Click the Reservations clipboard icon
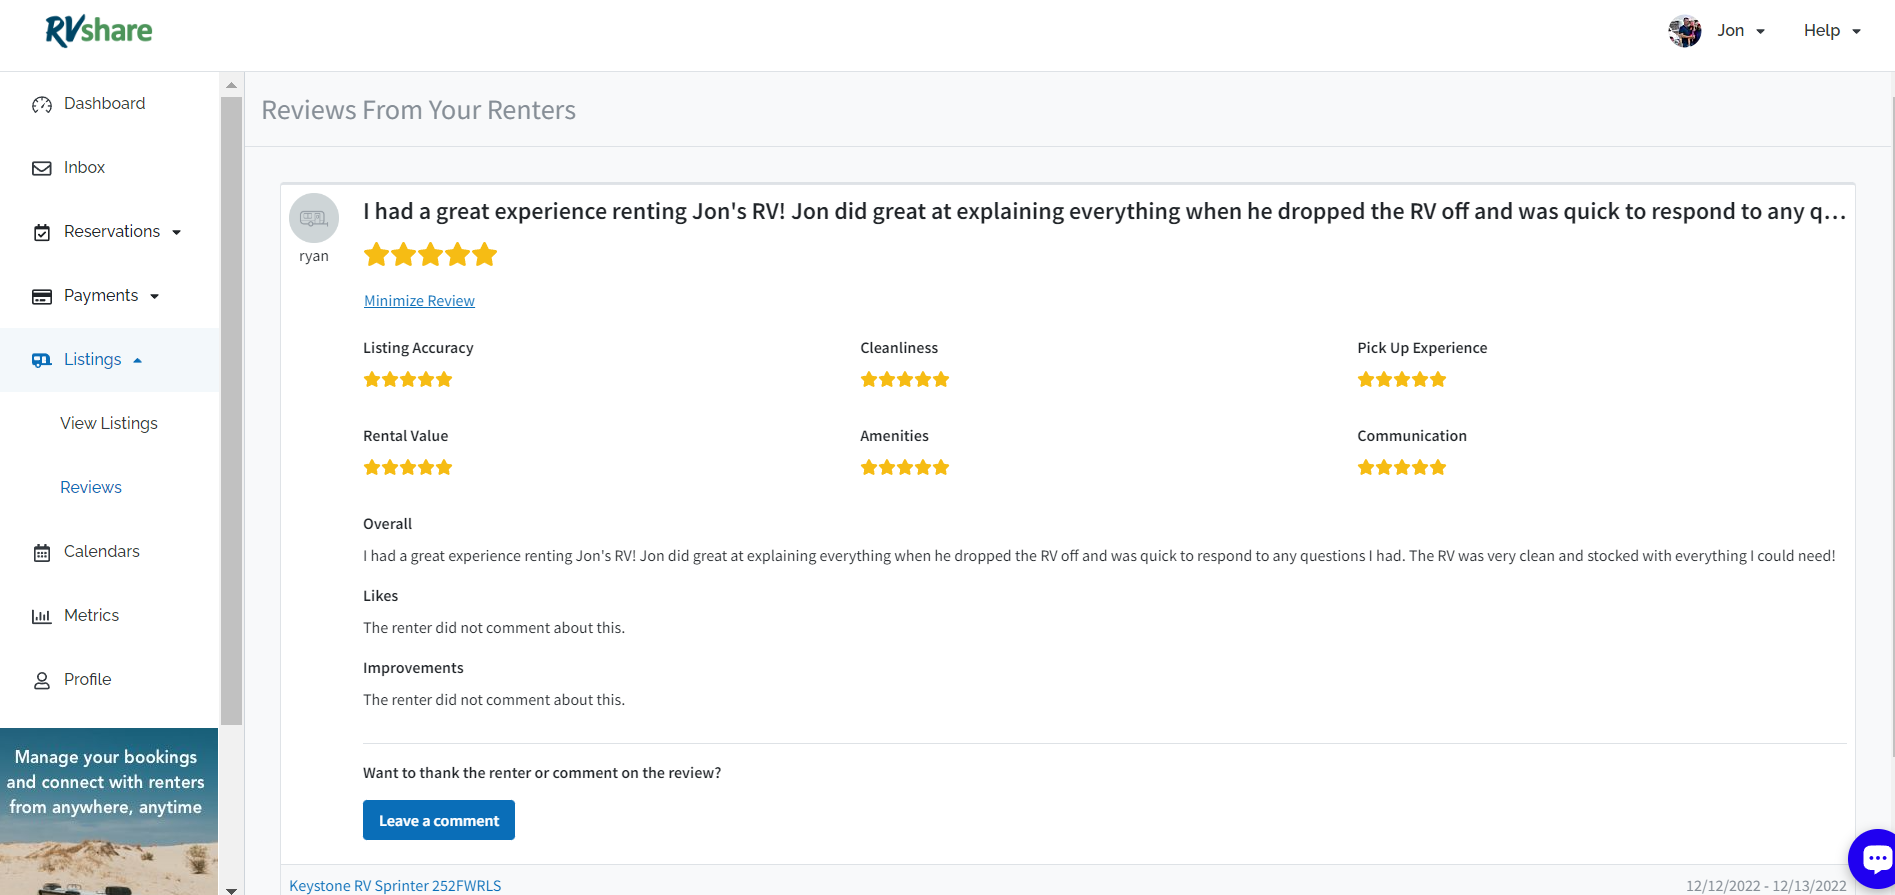 coord(41,231)
